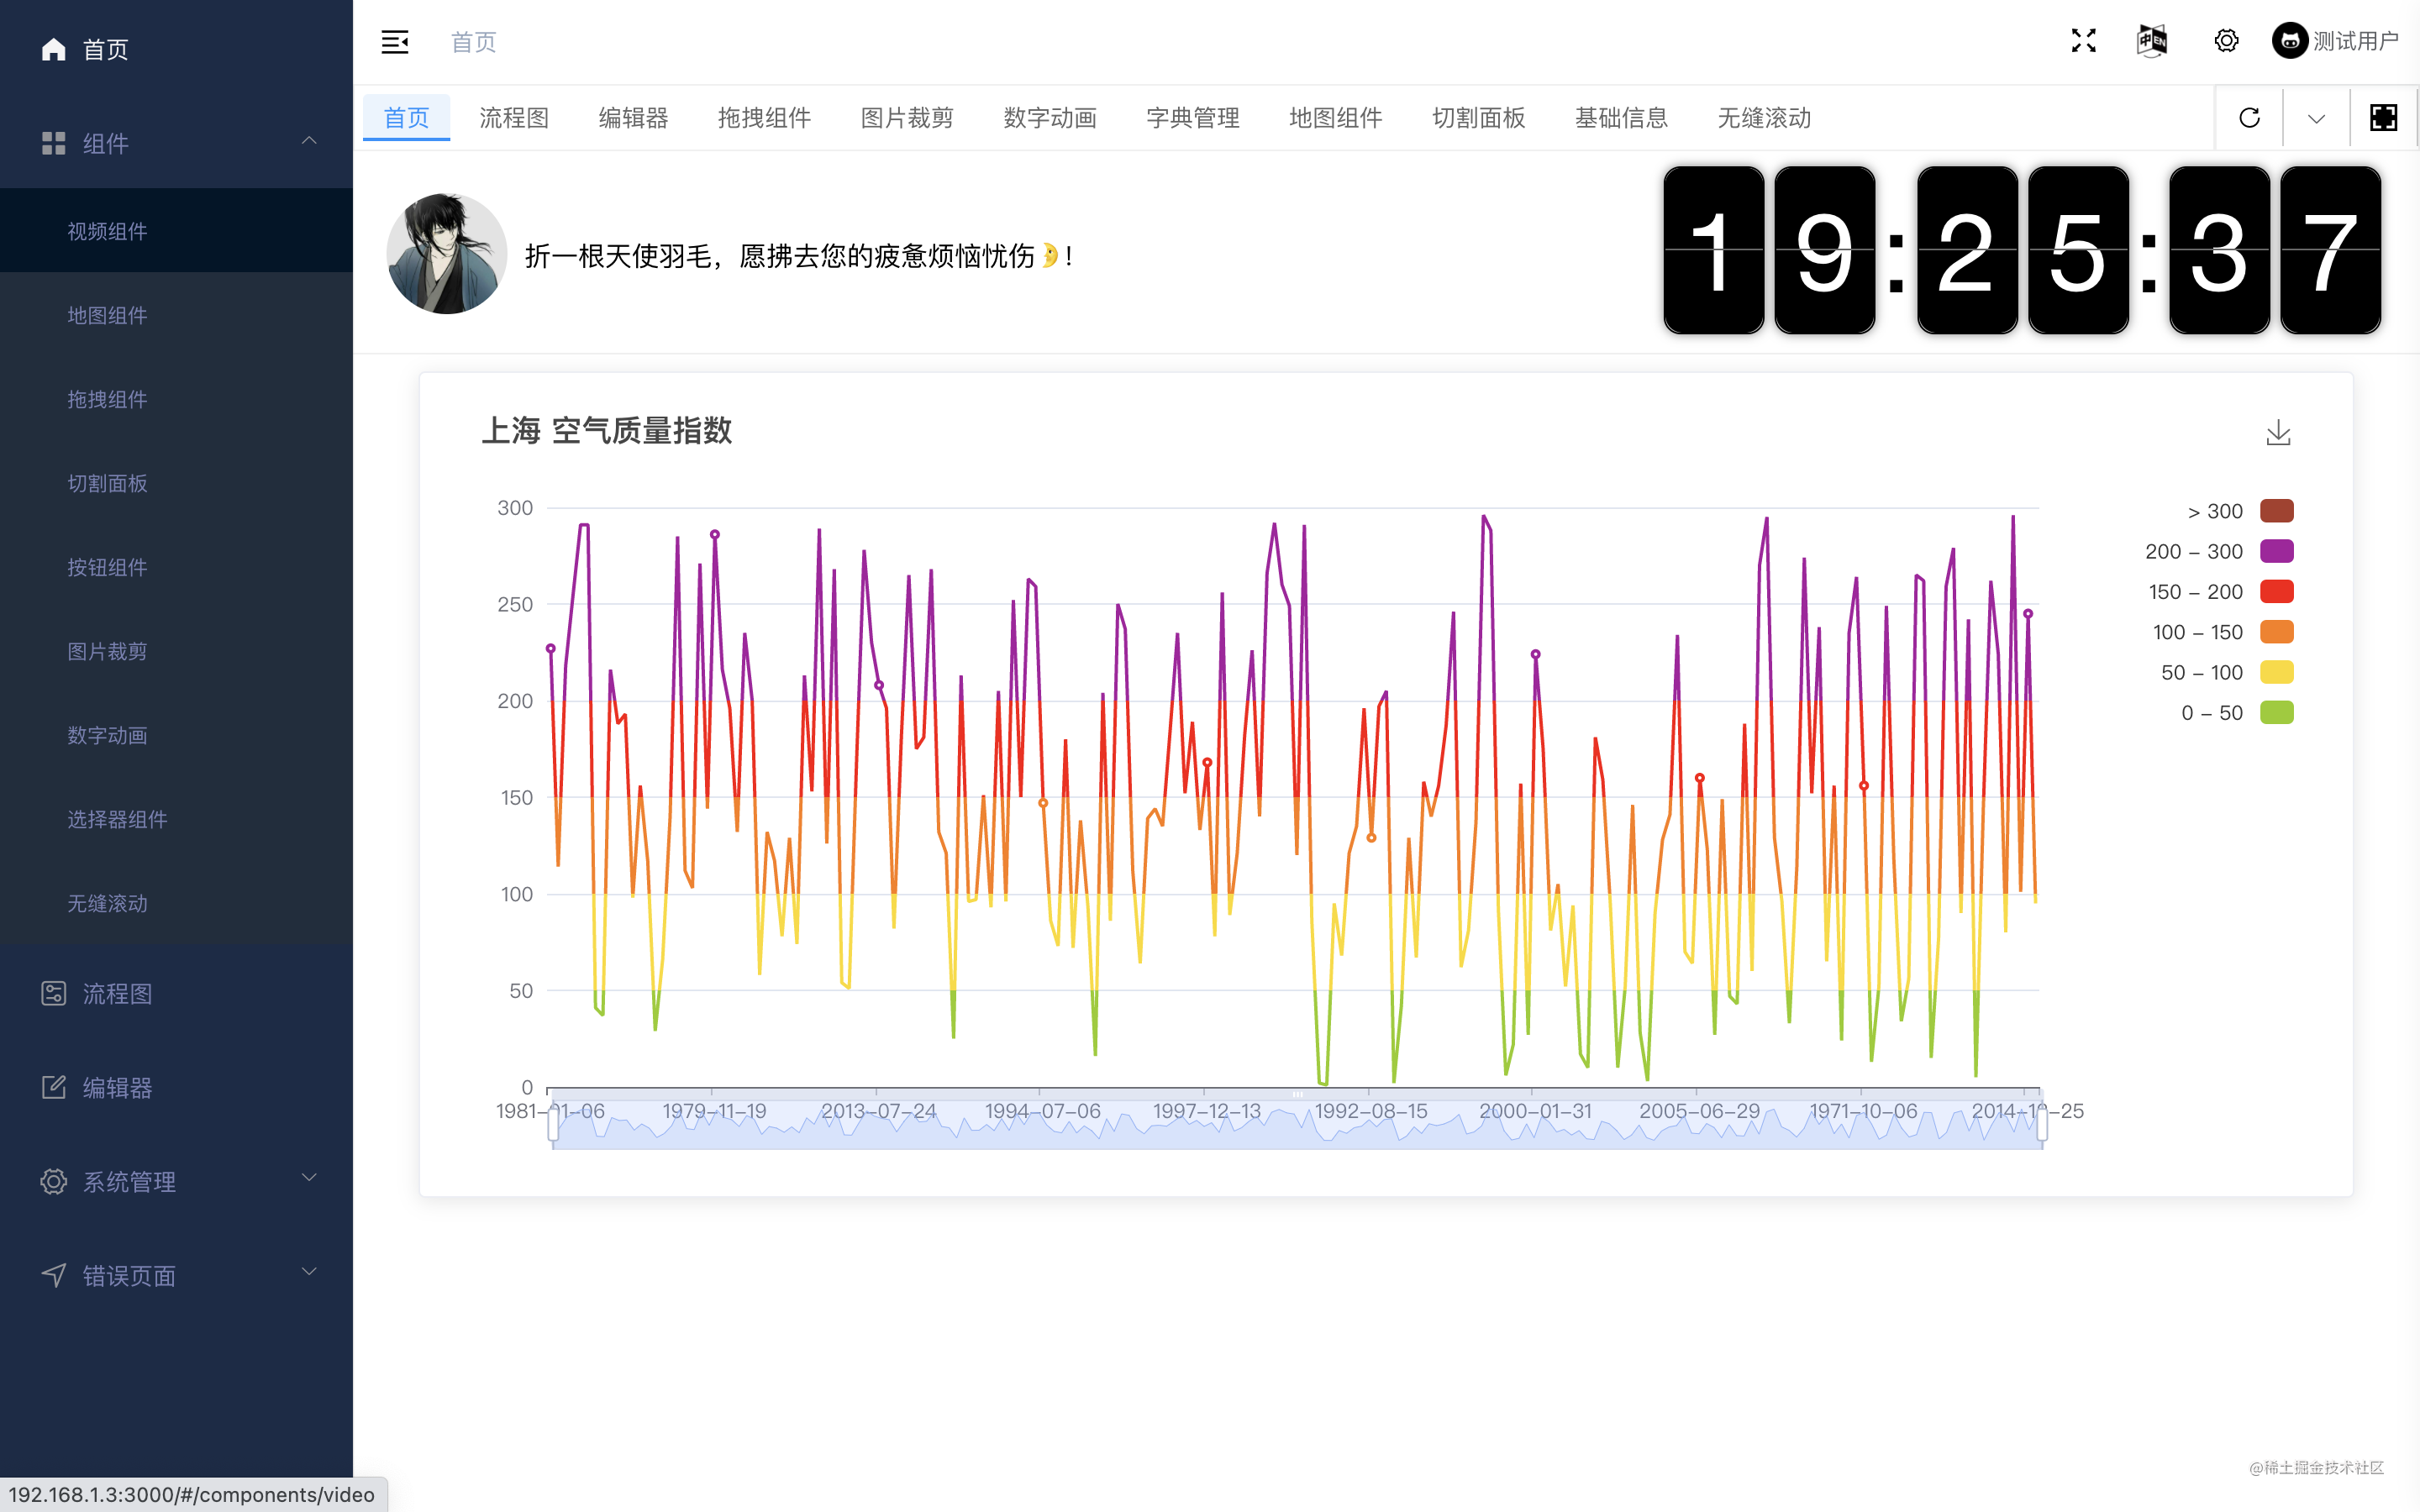Switch to the 流程图 tab
Image resolution: width=2420 pixels, height=1512 pixels.
click(x=514, y=118)
